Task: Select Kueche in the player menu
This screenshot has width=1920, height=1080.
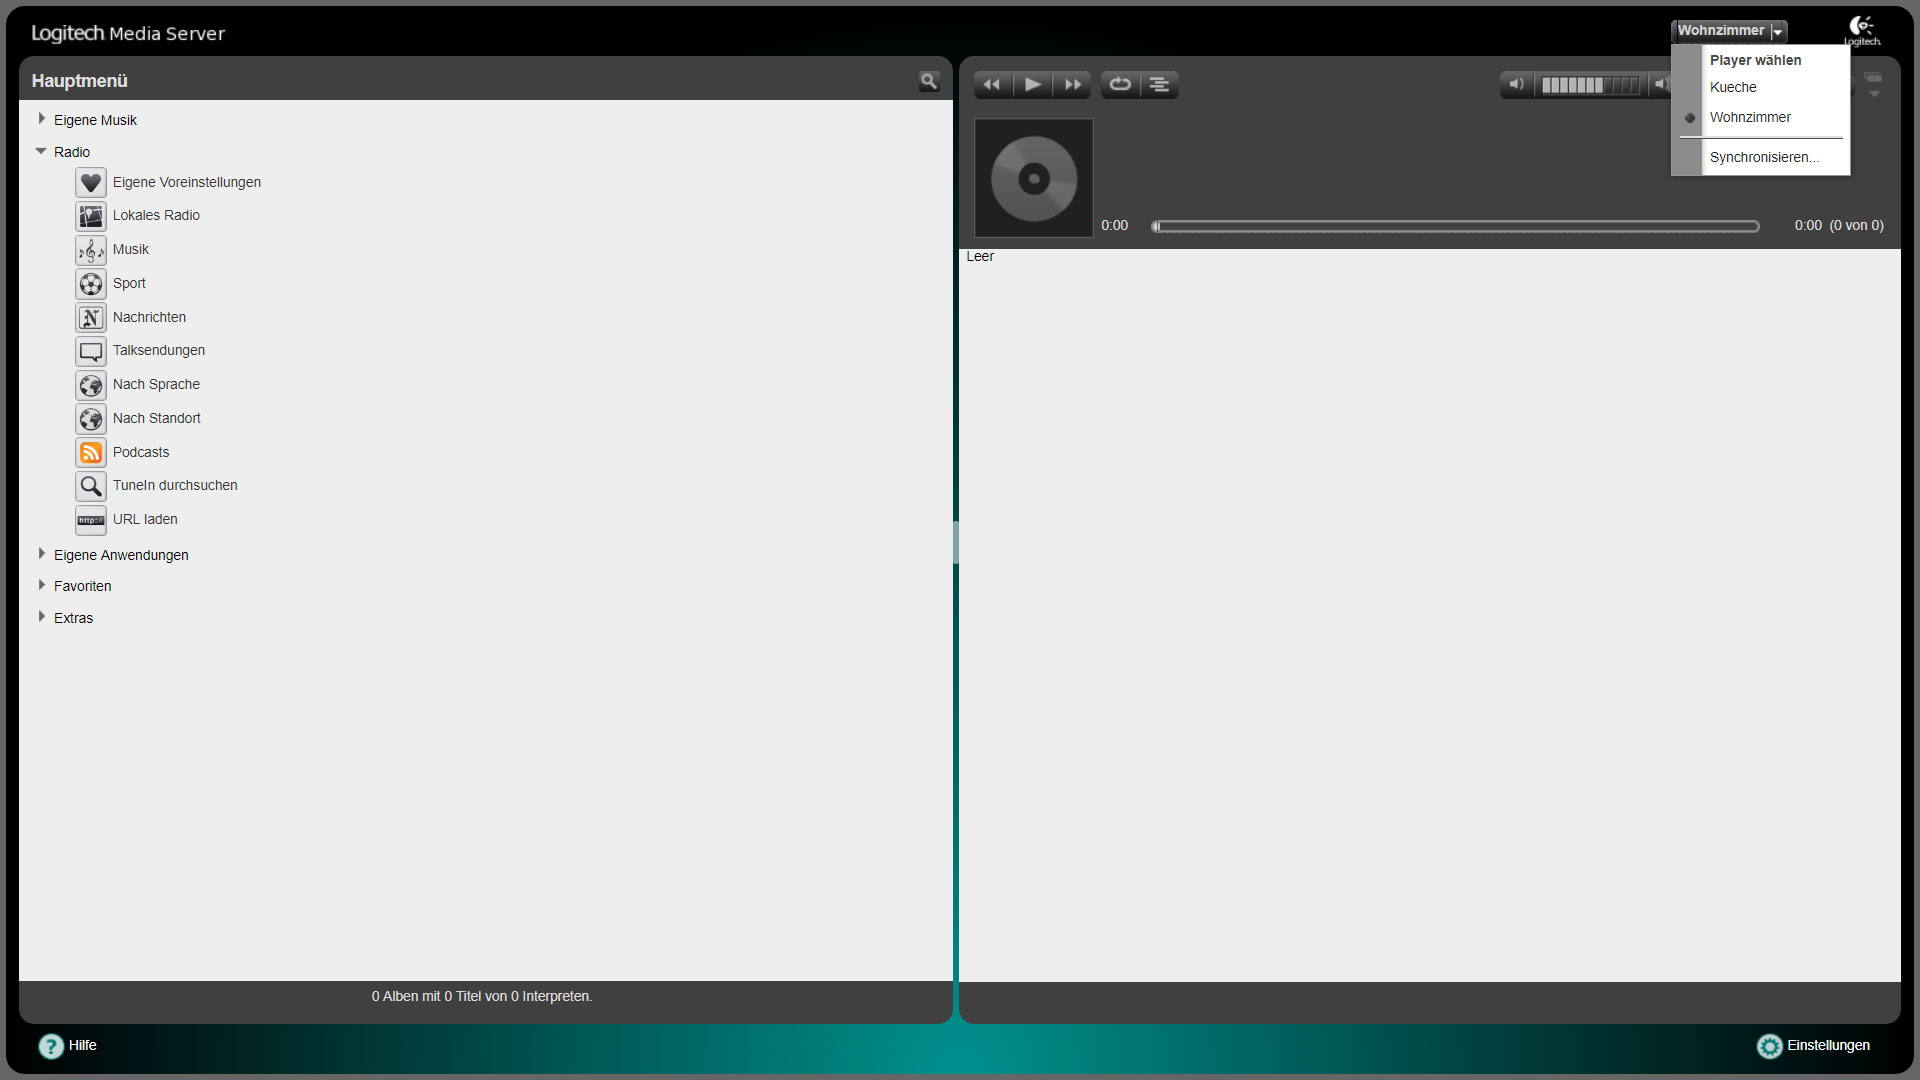Action: click(1733, 87)
